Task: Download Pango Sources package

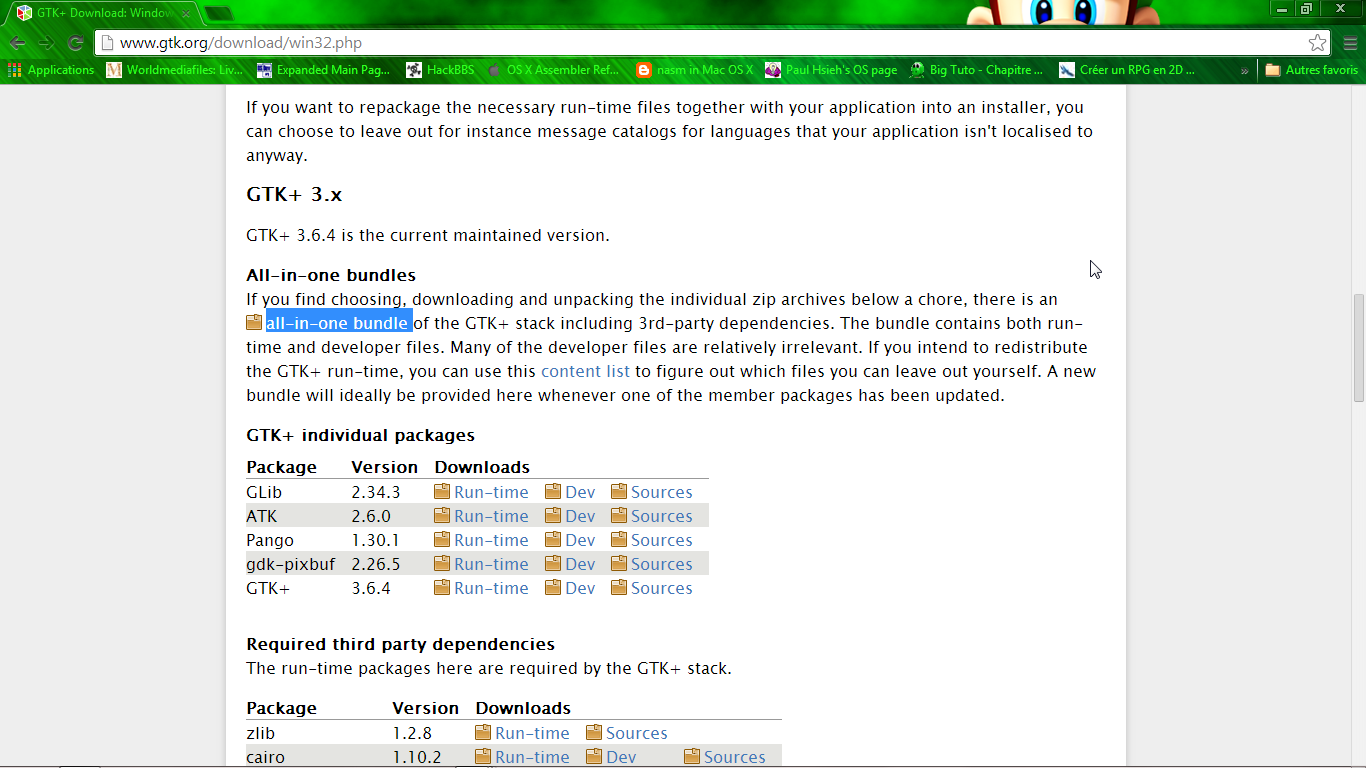Action: click(x=661, y=540)
